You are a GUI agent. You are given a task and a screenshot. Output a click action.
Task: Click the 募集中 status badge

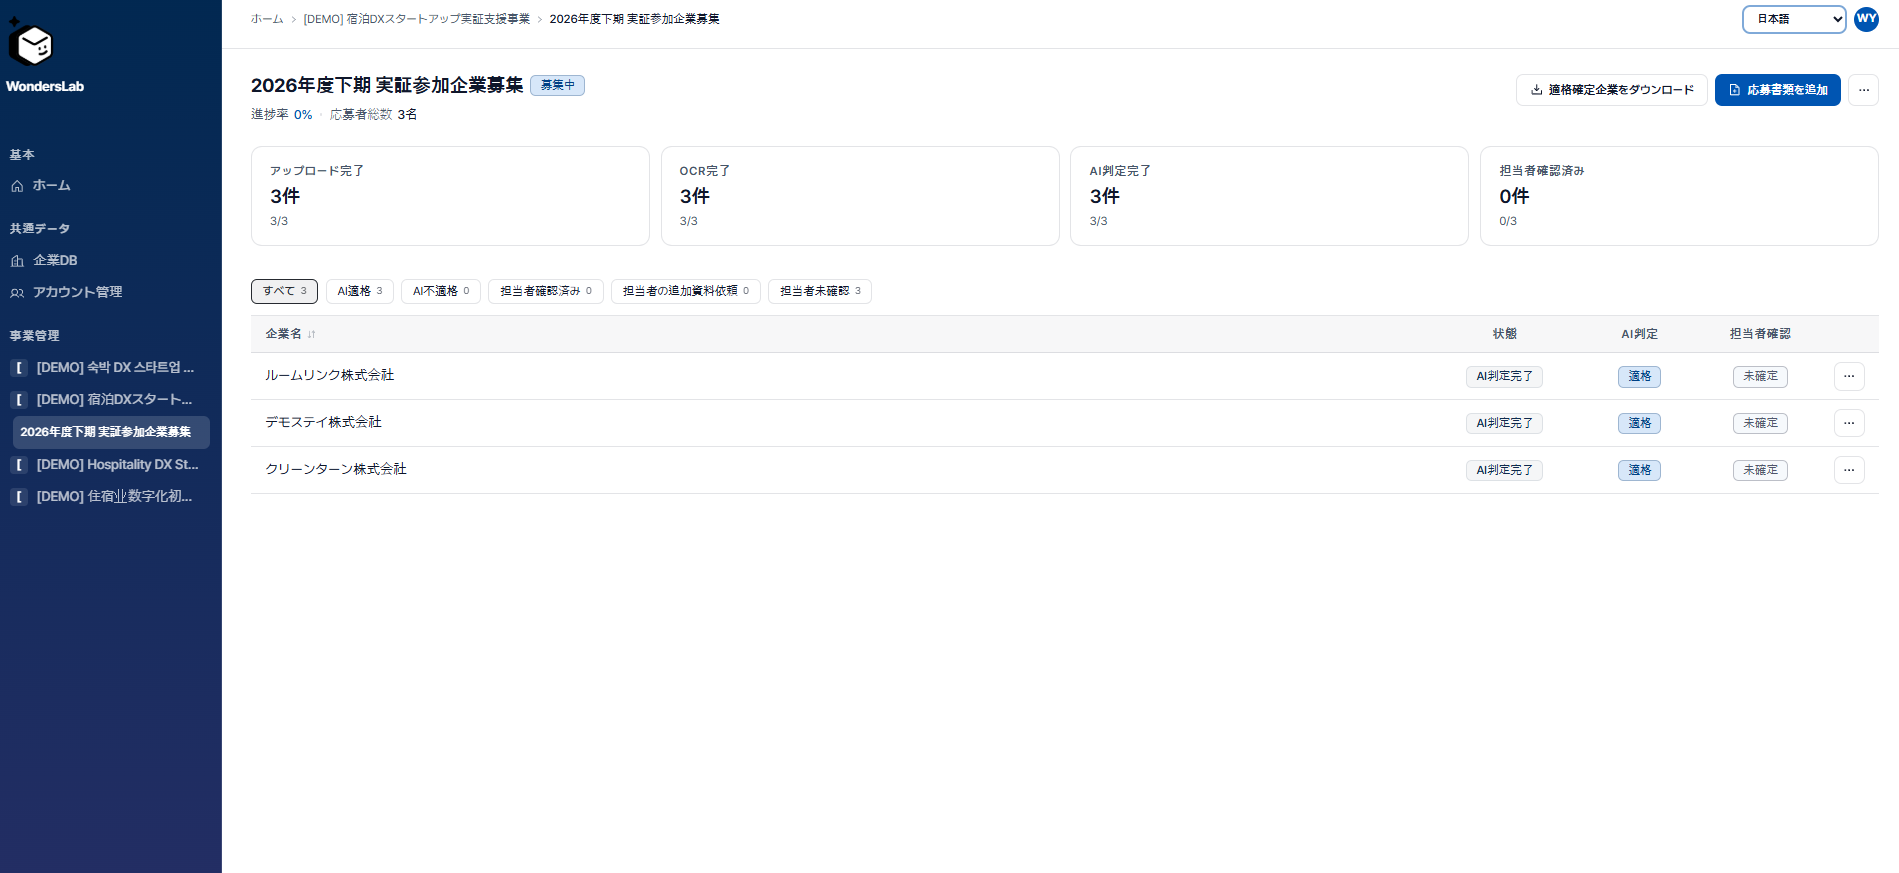pyautogui.click(x=557, y=85)
